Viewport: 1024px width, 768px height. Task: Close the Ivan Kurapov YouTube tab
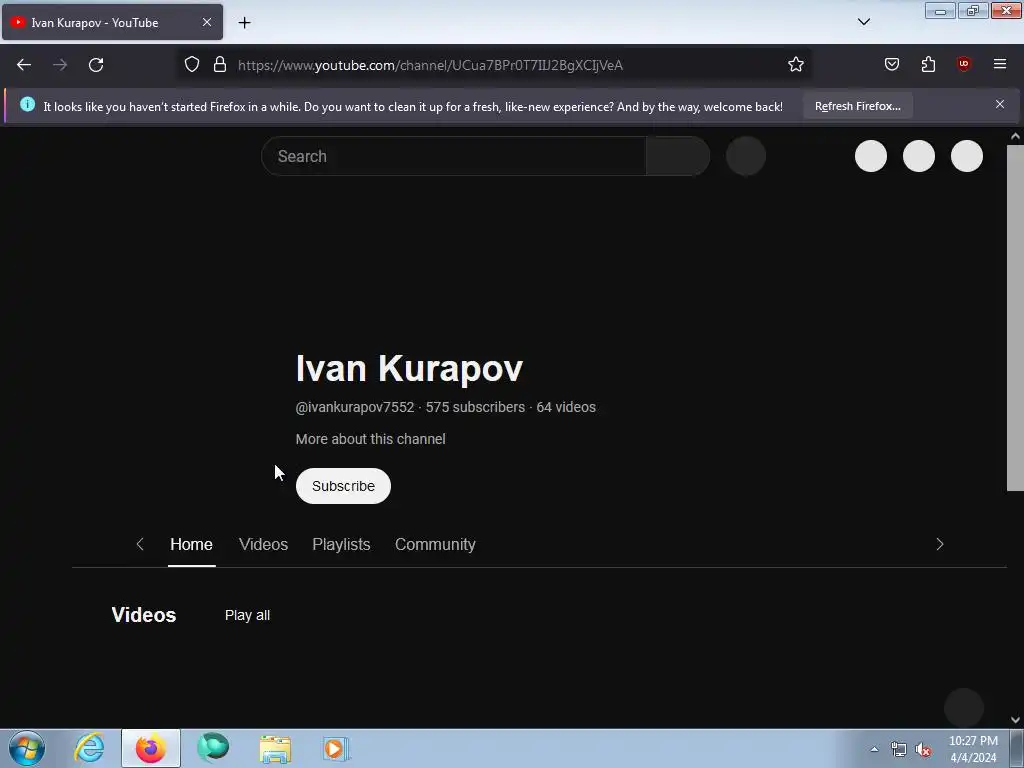[x=207, y=22]
